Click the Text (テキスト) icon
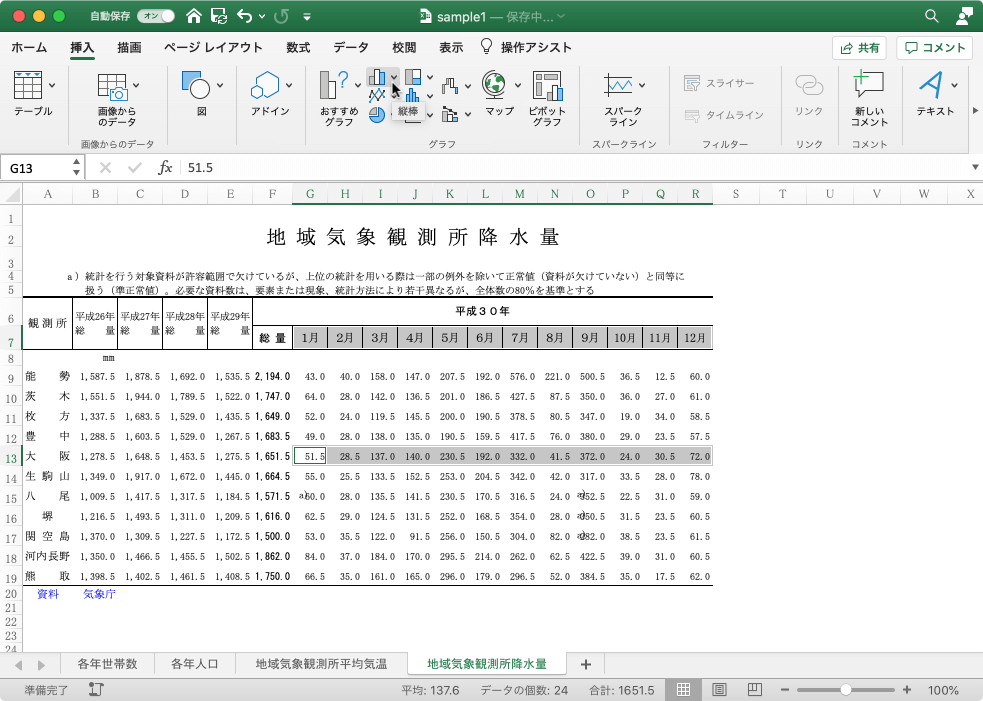 pyautogui.click(x=931, y=85)
